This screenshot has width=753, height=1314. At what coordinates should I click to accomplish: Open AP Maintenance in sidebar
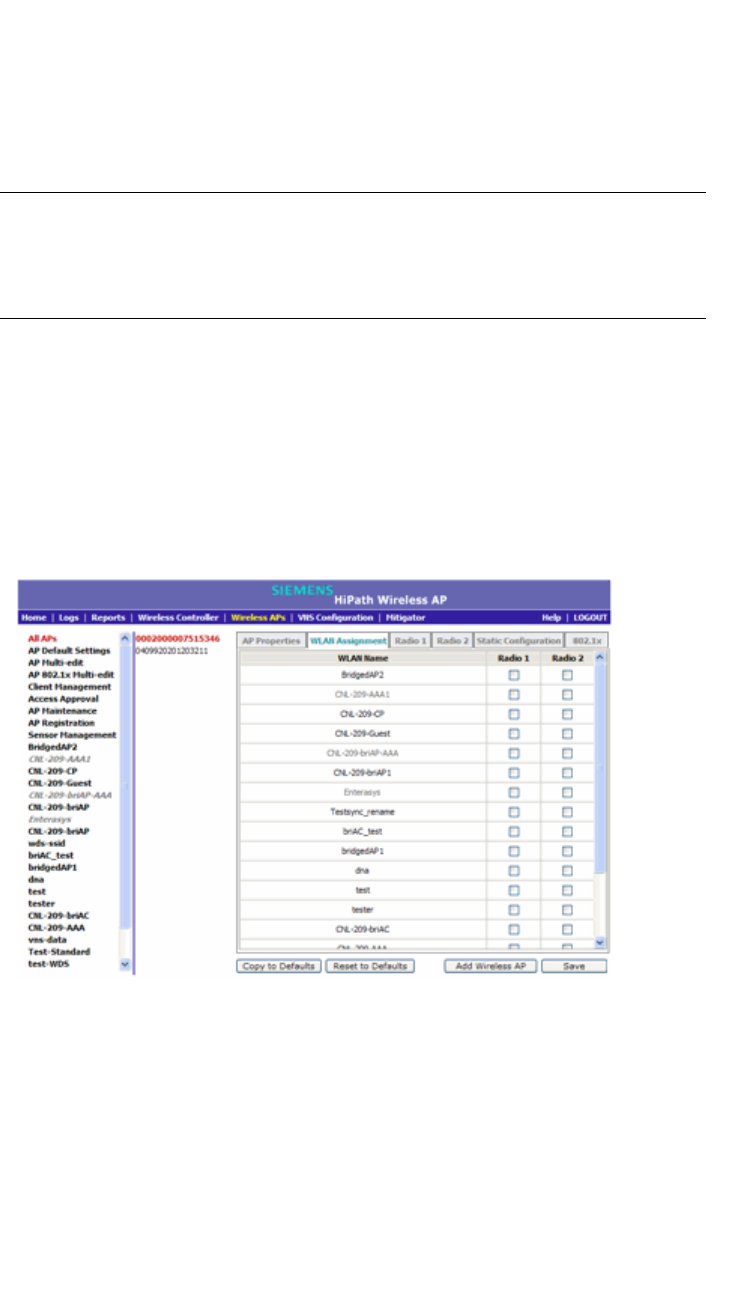(x=62, y=710)
